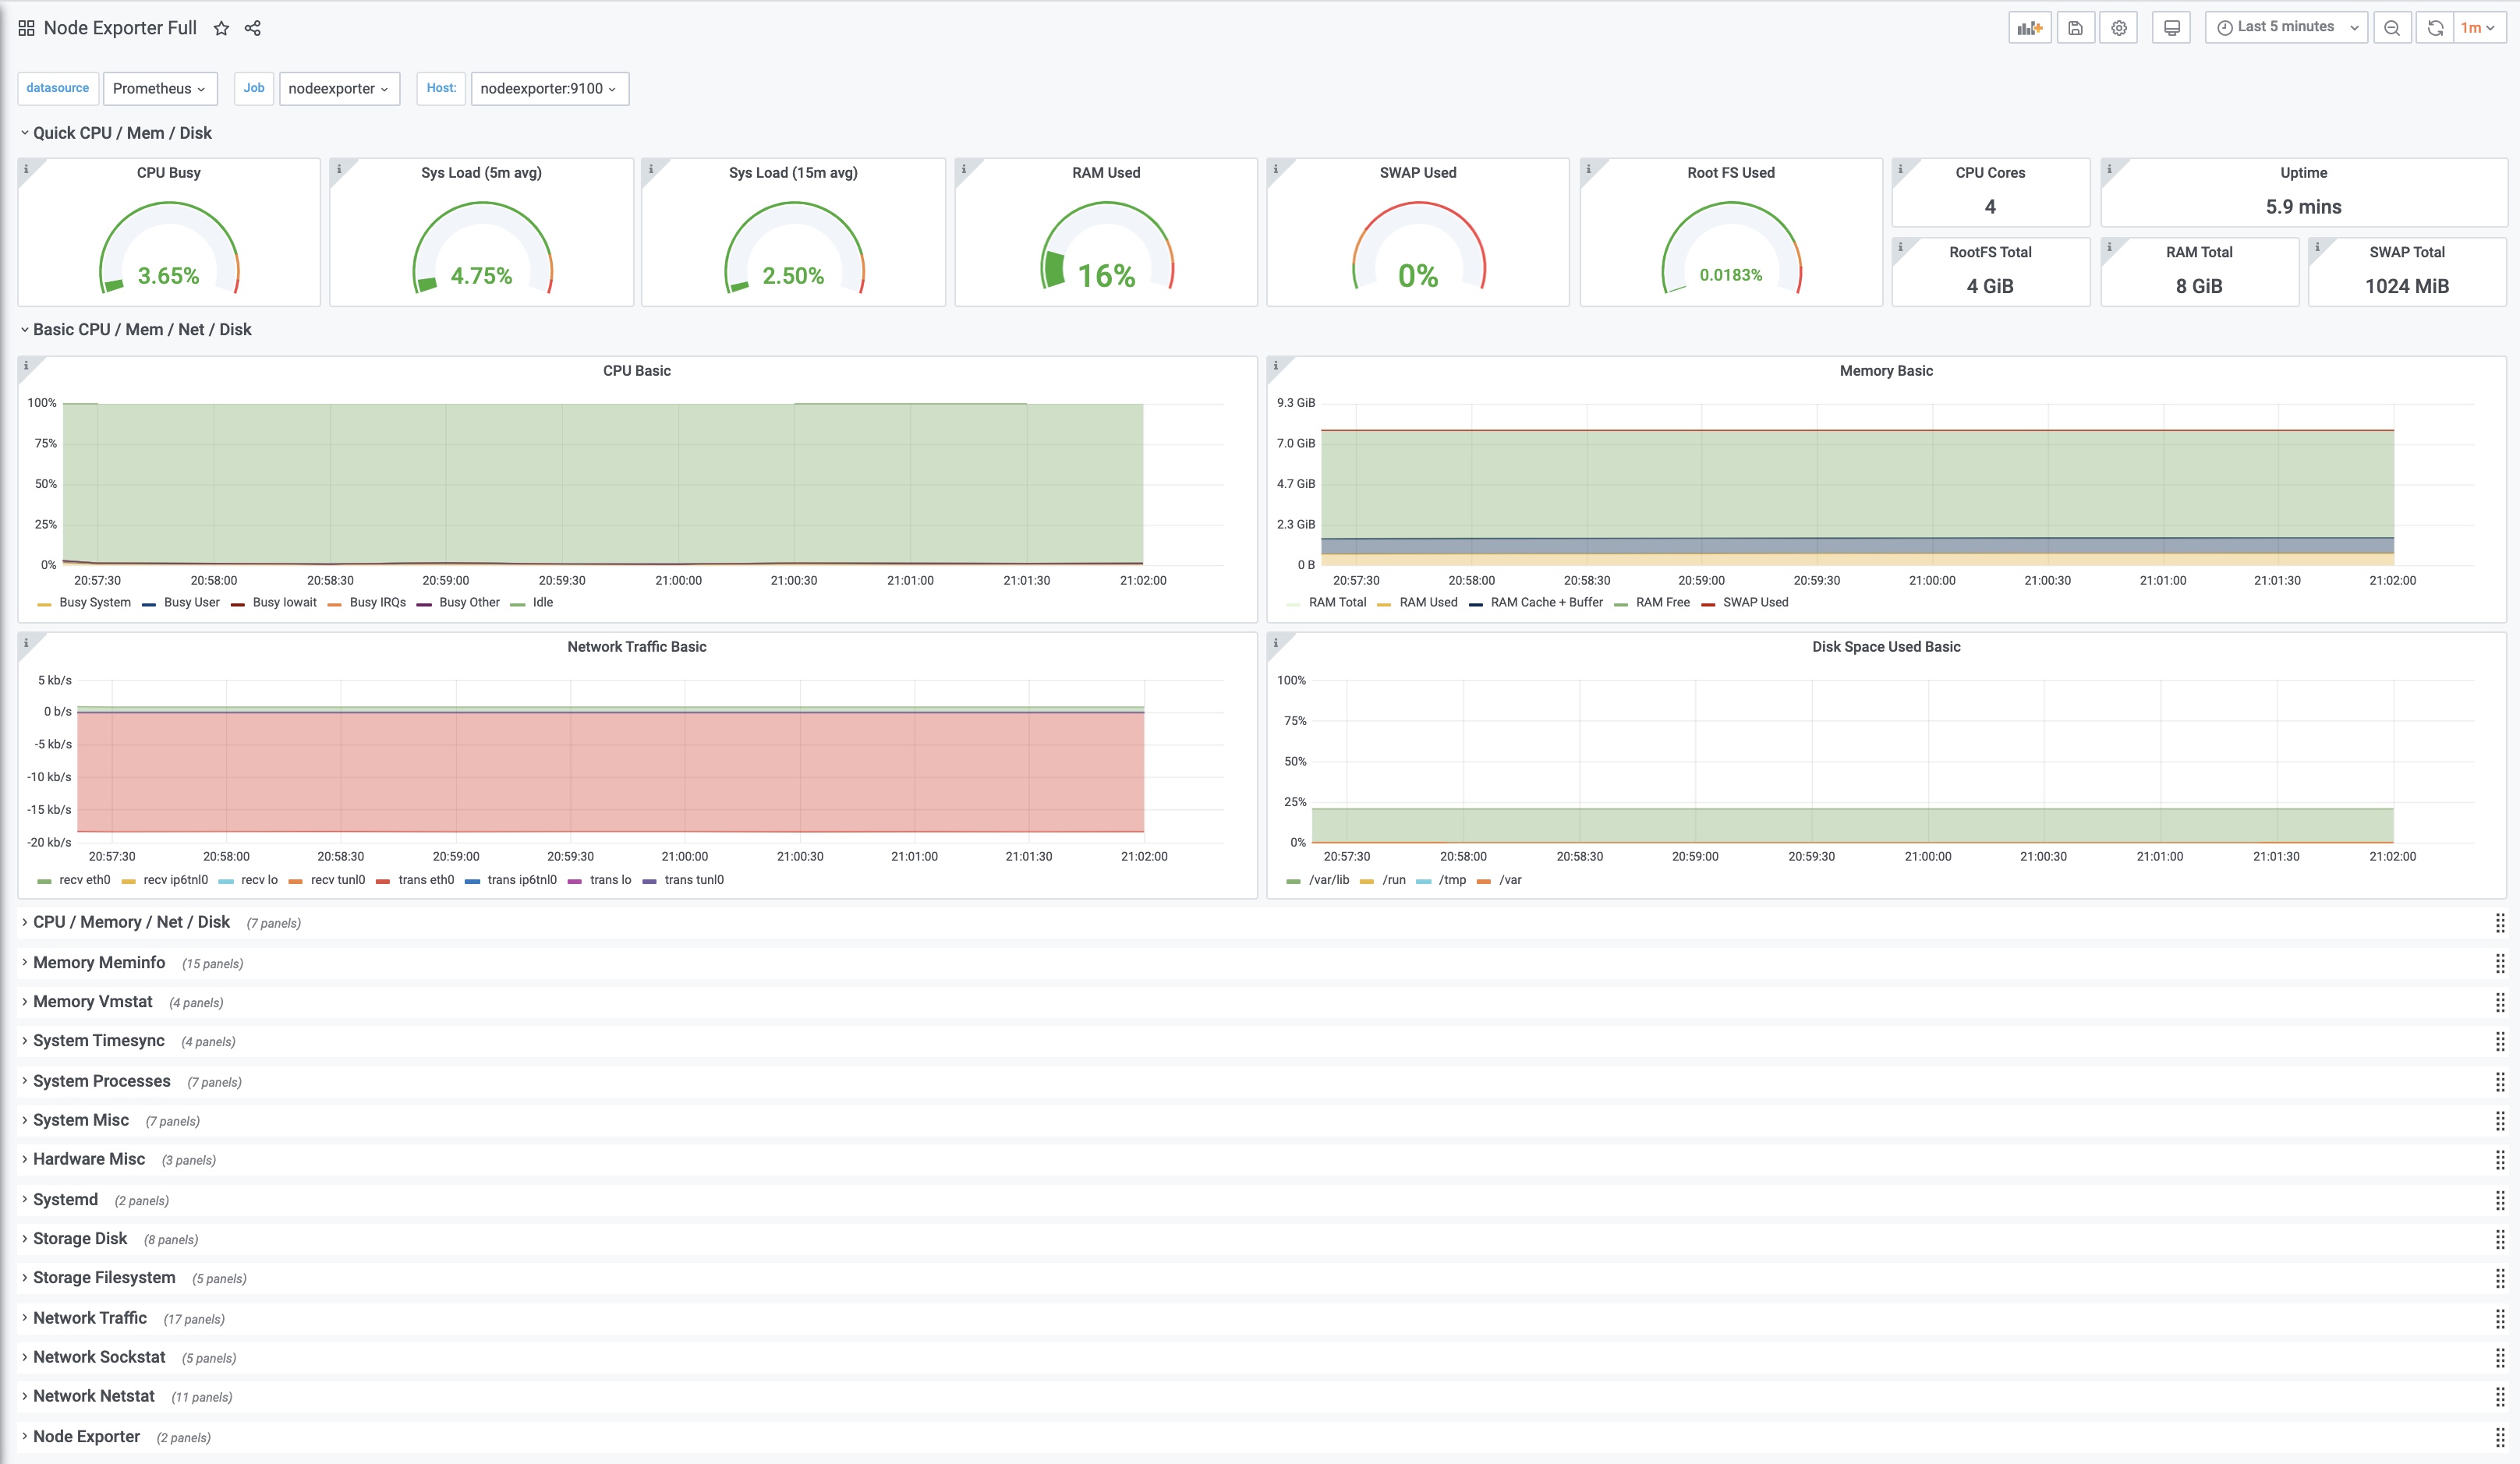Open the Prometheus datasource dropdown

[x=158, y=89]
